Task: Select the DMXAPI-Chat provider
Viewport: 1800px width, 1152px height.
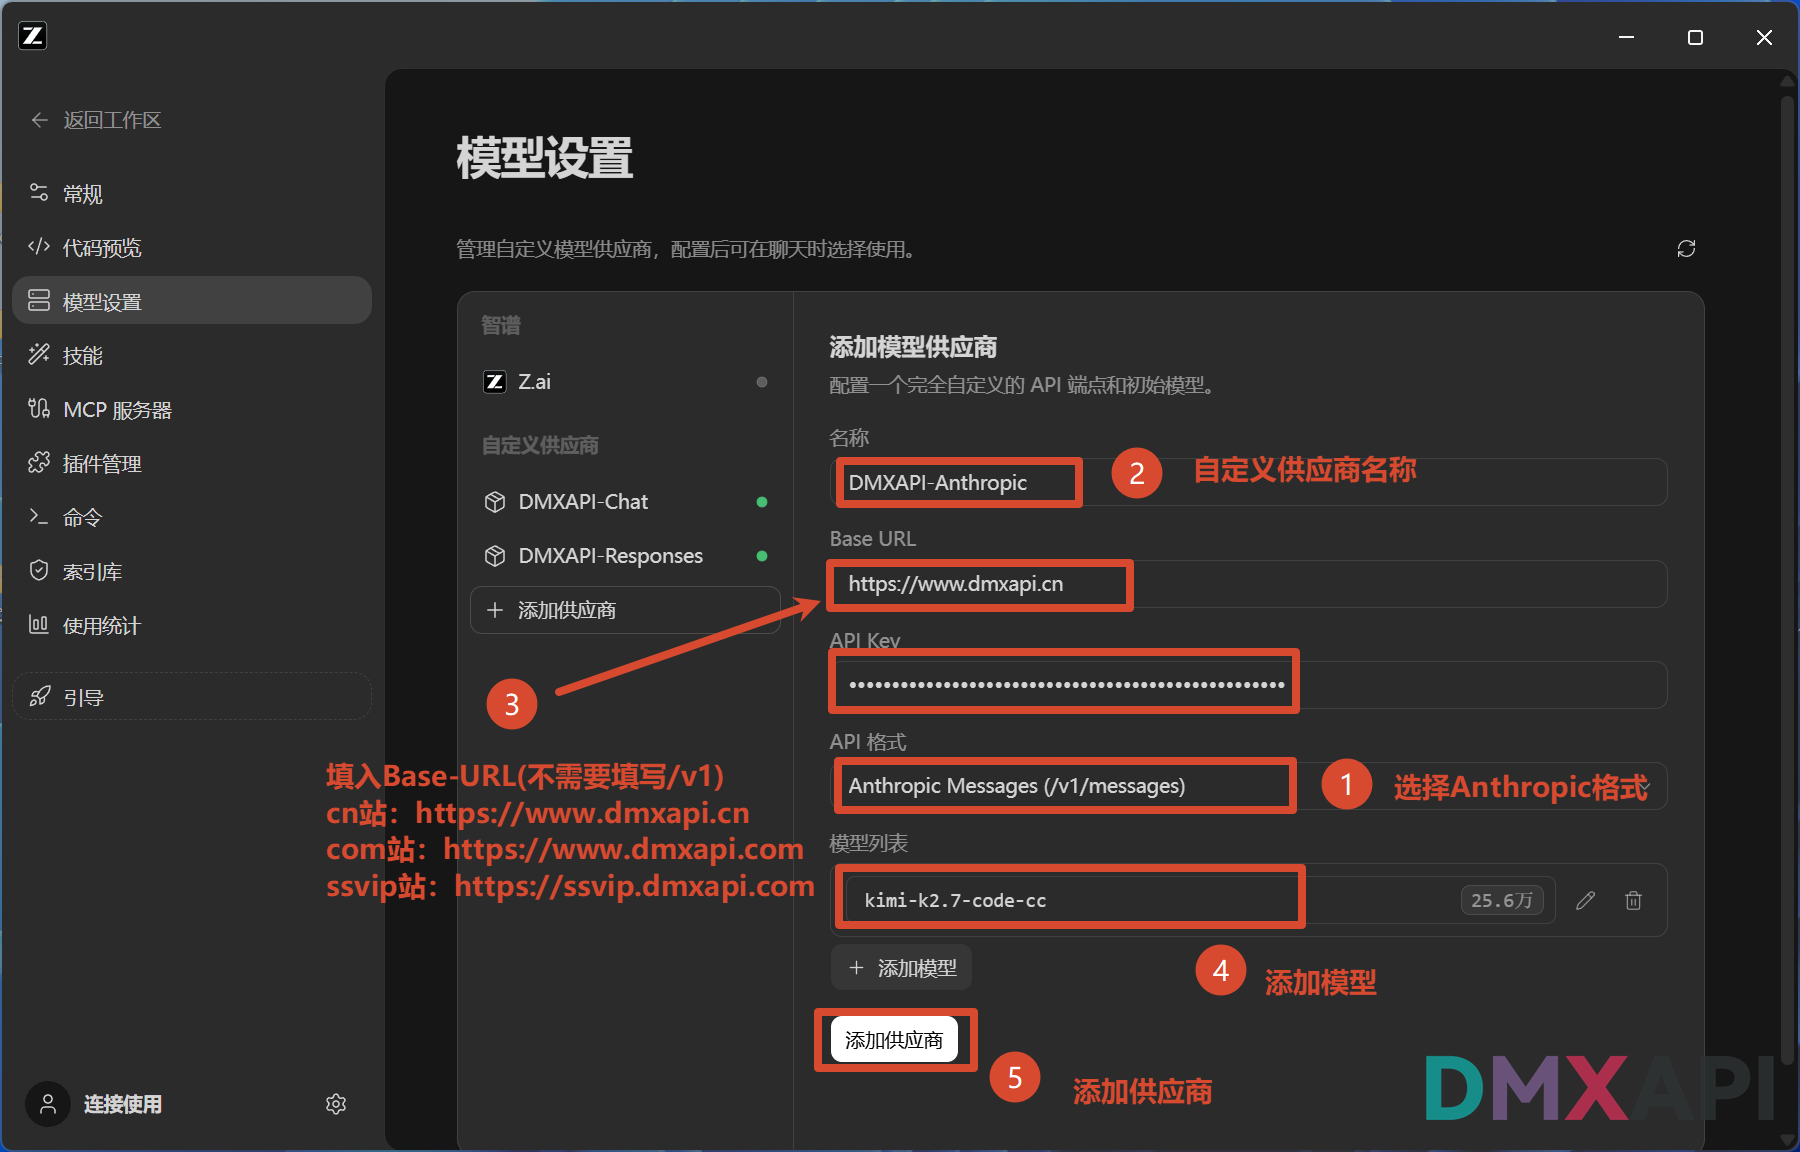Action: click(x=625, y=502)
